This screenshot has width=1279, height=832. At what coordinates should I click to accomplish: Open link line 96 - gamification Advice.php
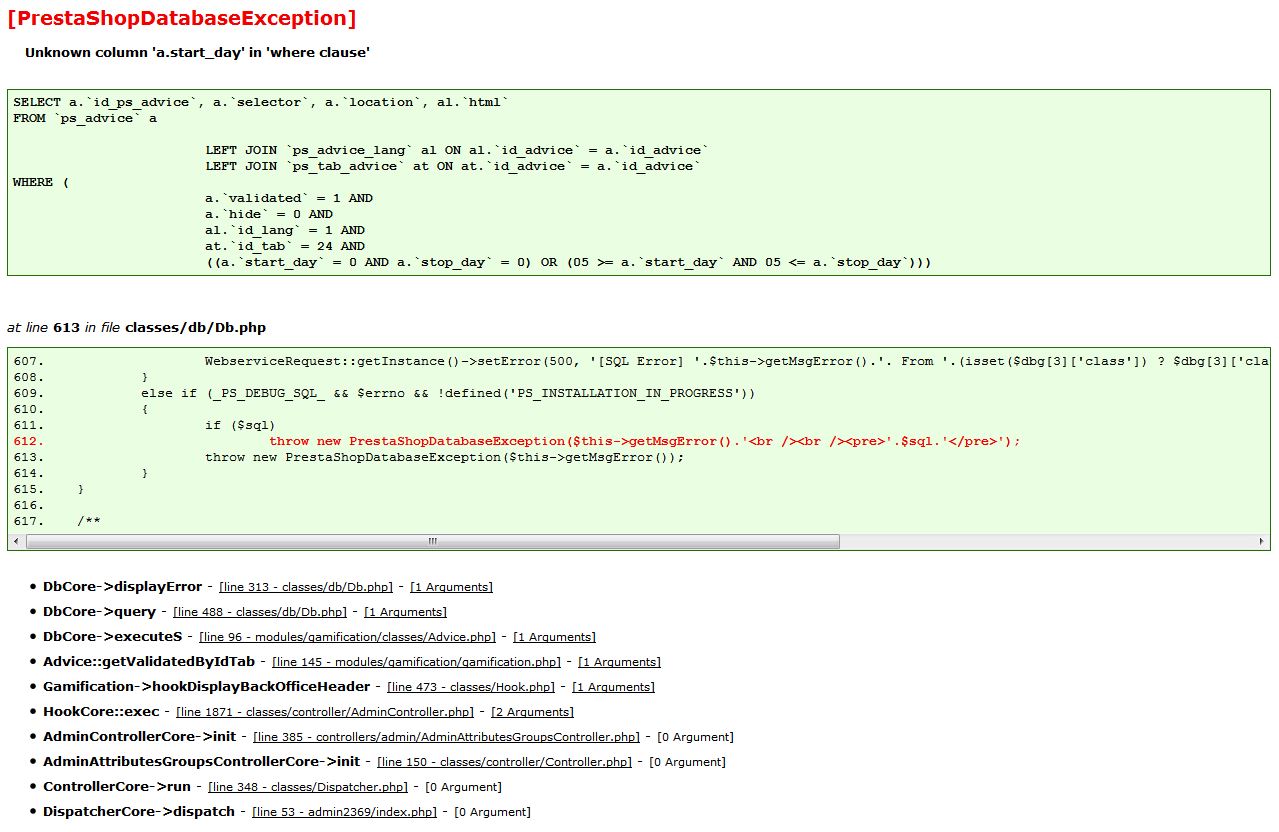[x=347, y=637]
